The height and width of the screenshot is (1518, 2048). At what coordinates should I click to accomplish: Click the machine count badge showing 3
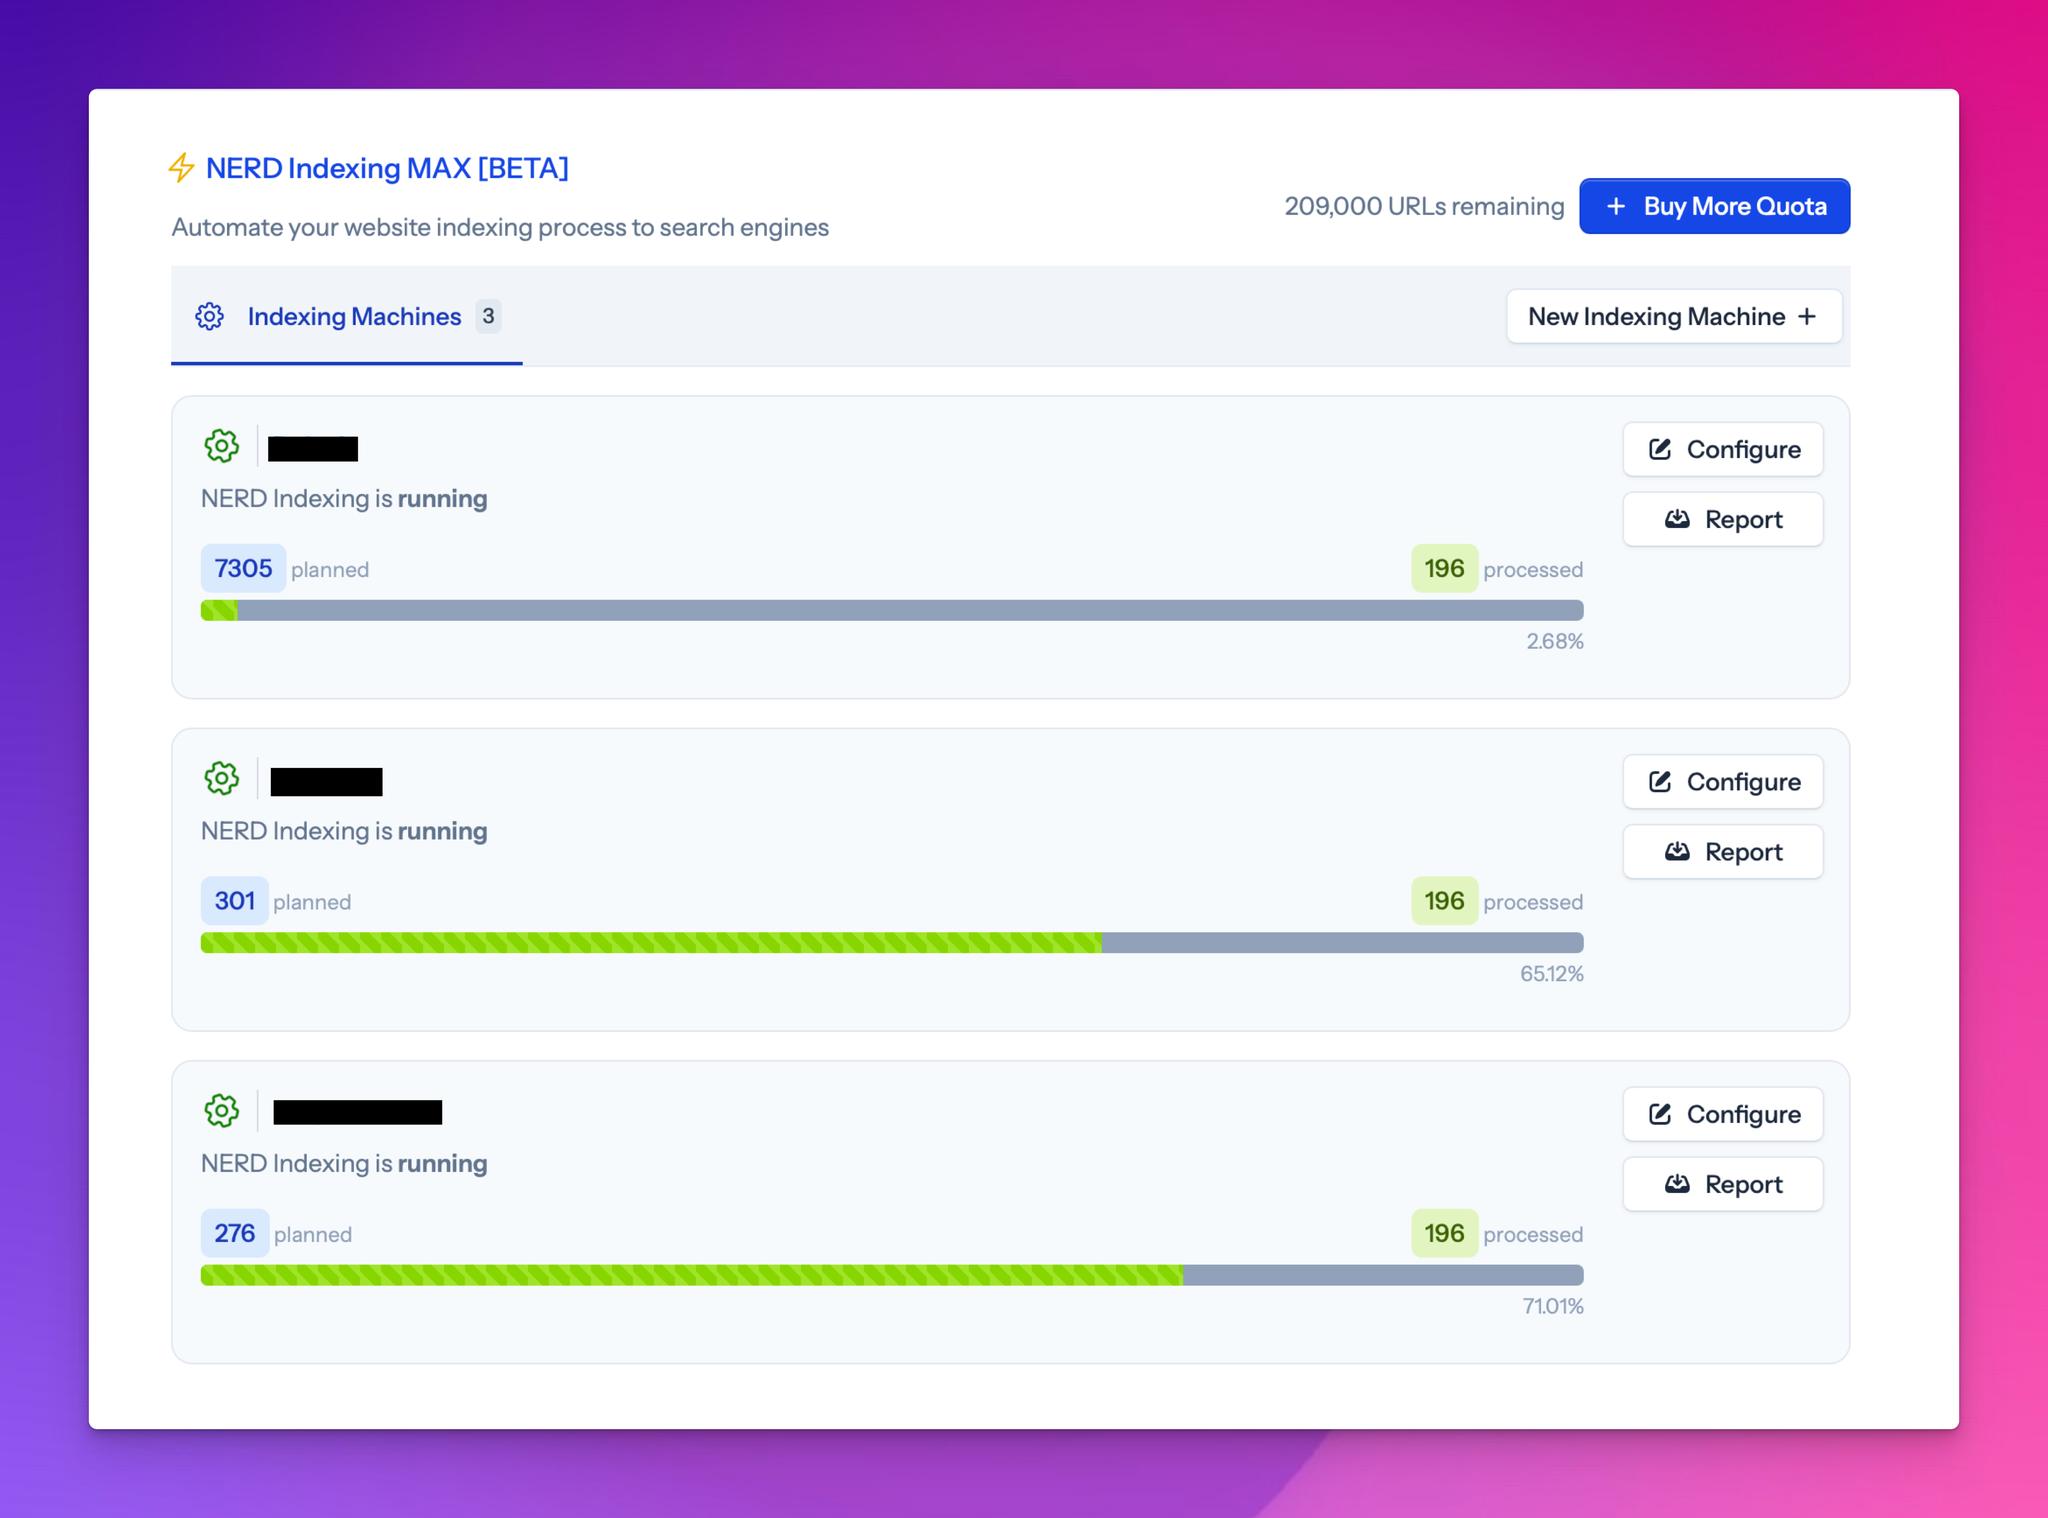coord(488,316)
